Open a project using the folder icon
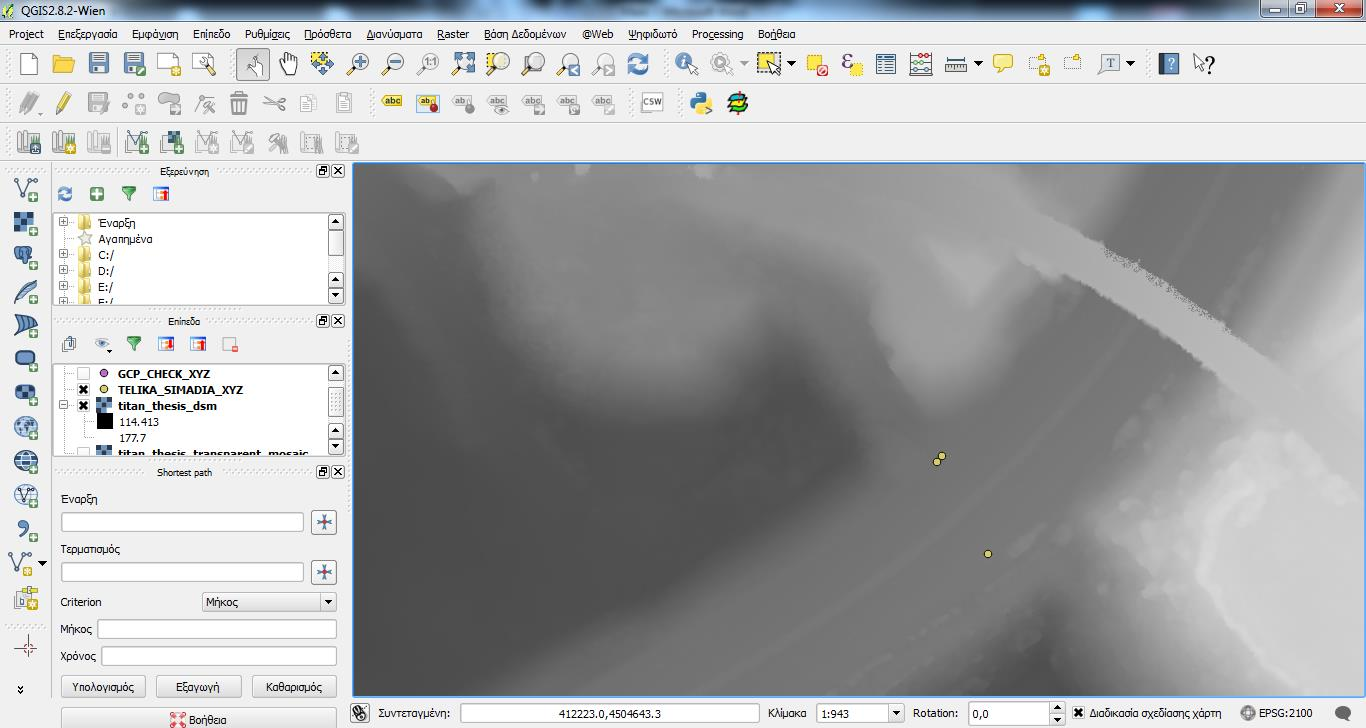The width and height of the screenshot is (1366, 728). pos(63,64)
